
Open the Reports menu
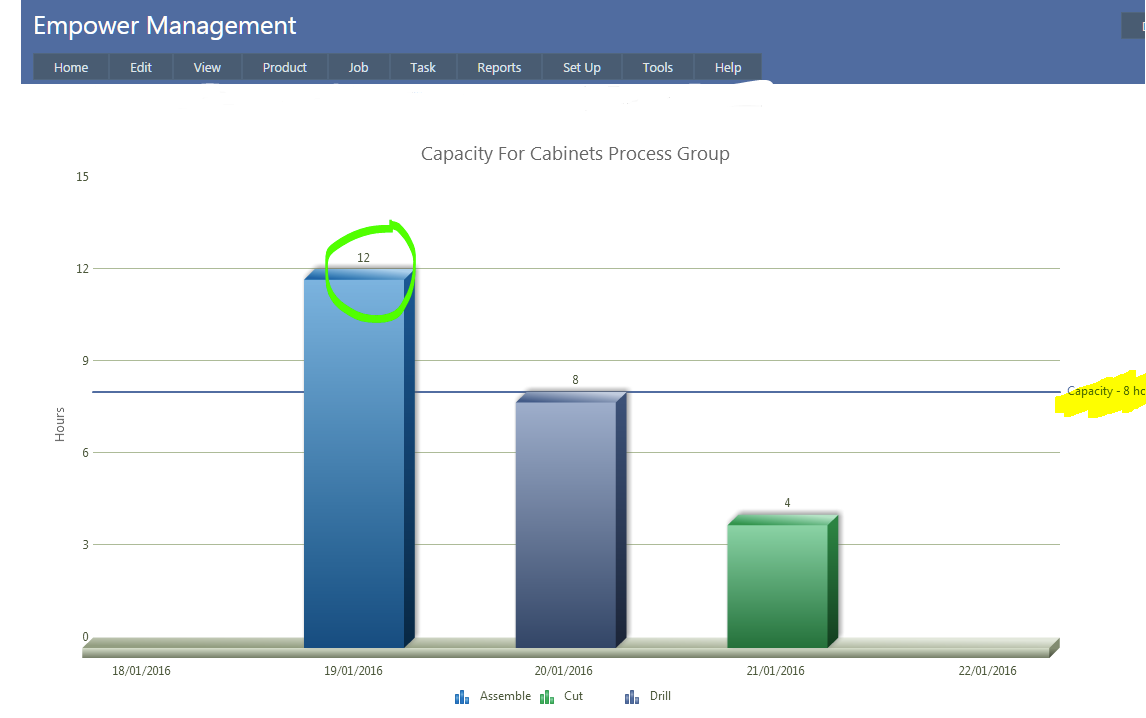tap(499, 67)
